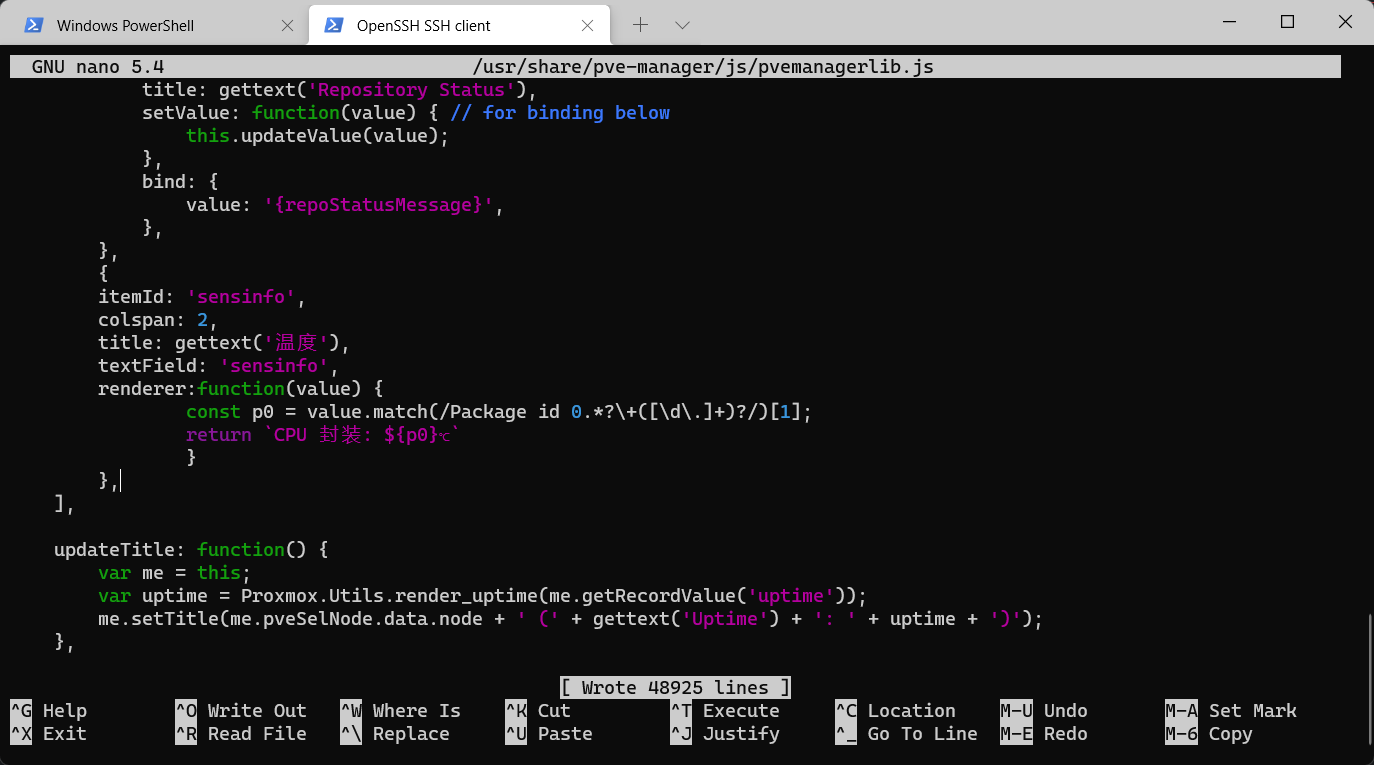The width and height of the screenshot is (1374, 765).
Task: Click the M-U Undo shortcut
Action: point(1044,711)
